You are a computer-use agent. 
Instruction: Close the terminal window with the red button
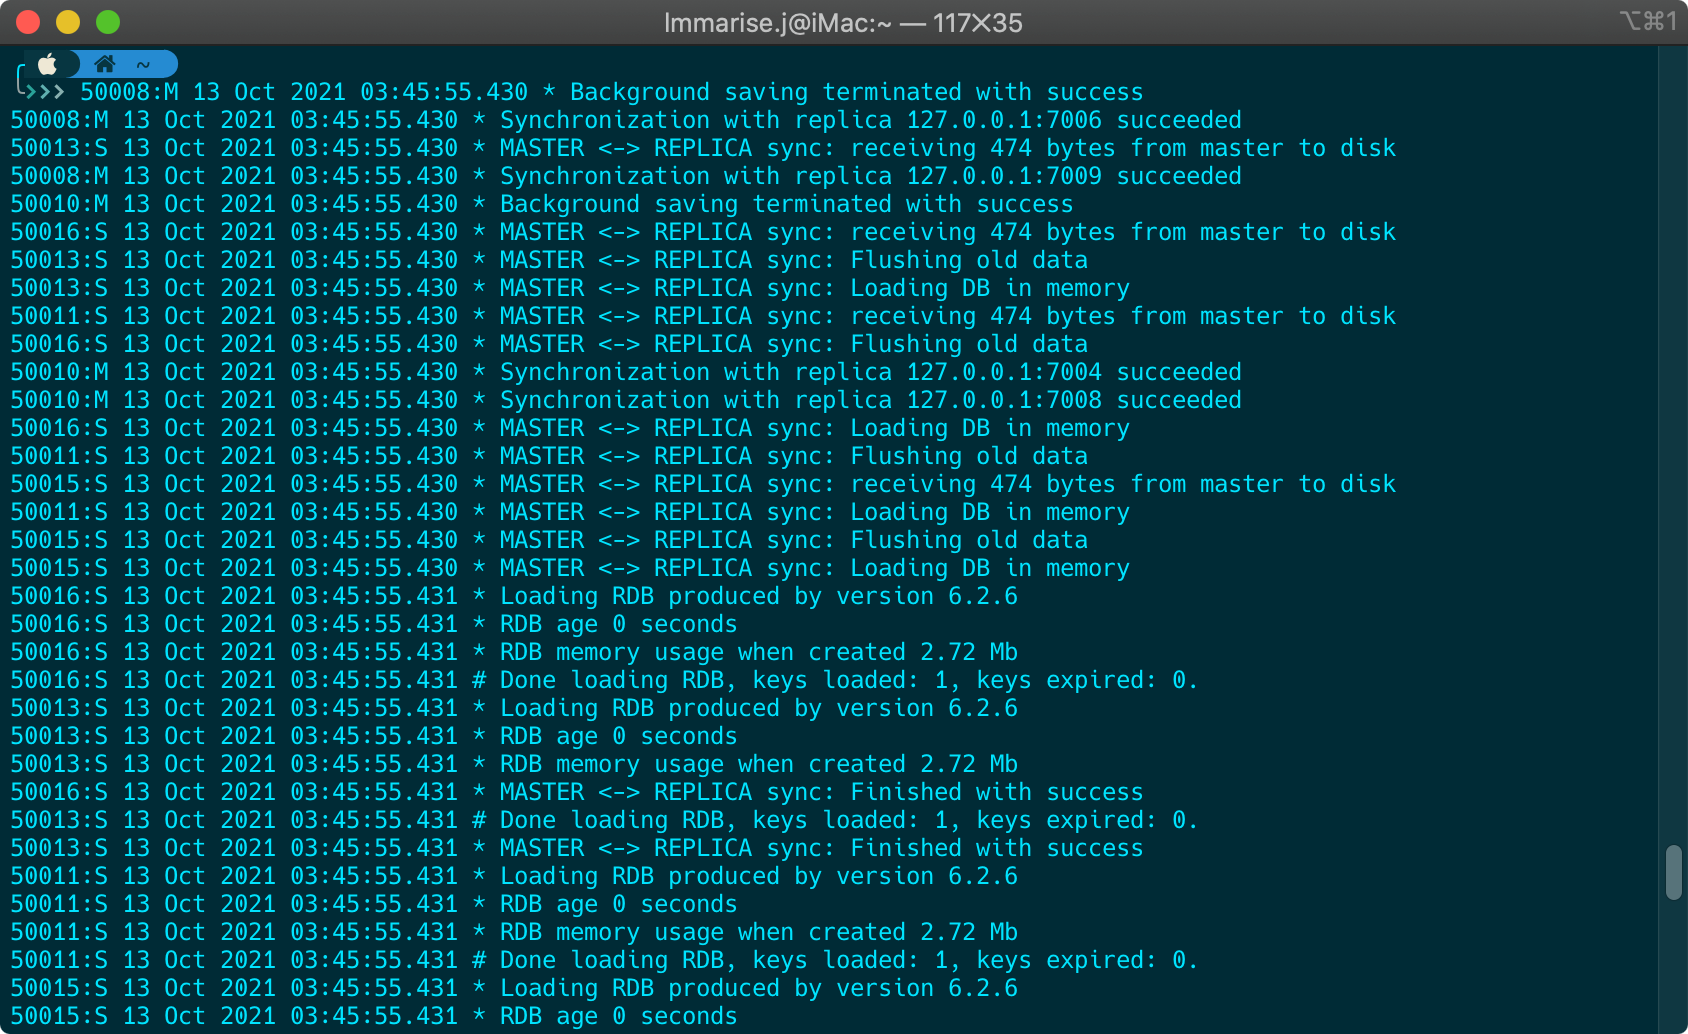tap(28, 22)
